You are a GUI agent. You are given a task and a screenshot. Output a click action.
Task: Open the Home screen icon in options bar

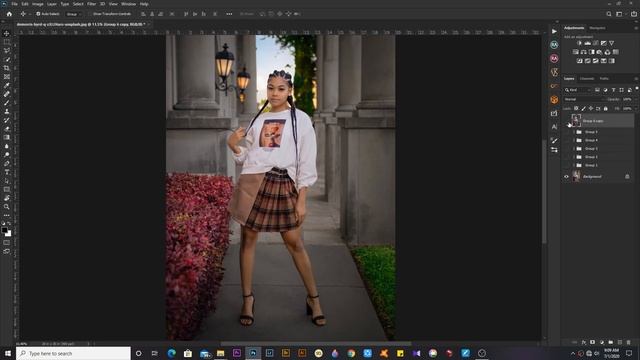pyautogui.click(x=9, y=14)
